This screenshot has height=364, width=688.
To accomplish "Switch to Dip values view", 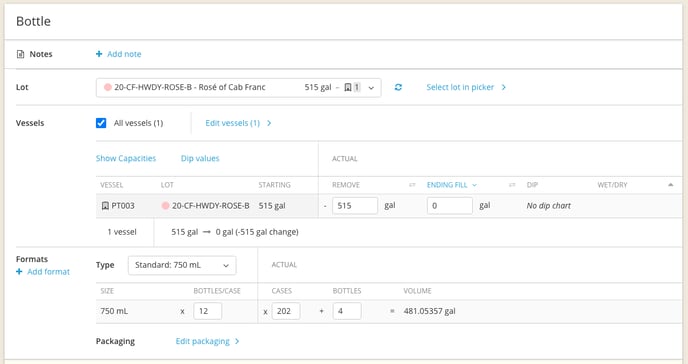I will click(x=200, y=158).
